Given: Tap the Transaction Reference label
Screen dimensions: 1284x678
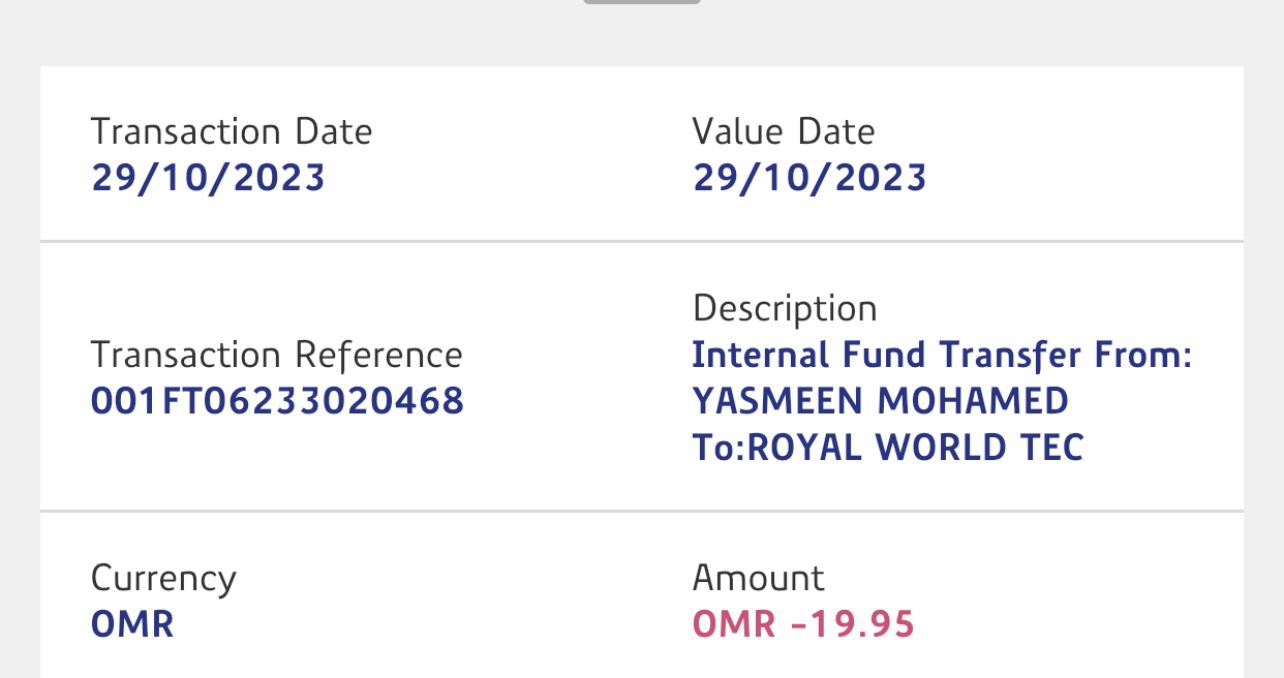Looking at the screenshot, I should [276, 355].
